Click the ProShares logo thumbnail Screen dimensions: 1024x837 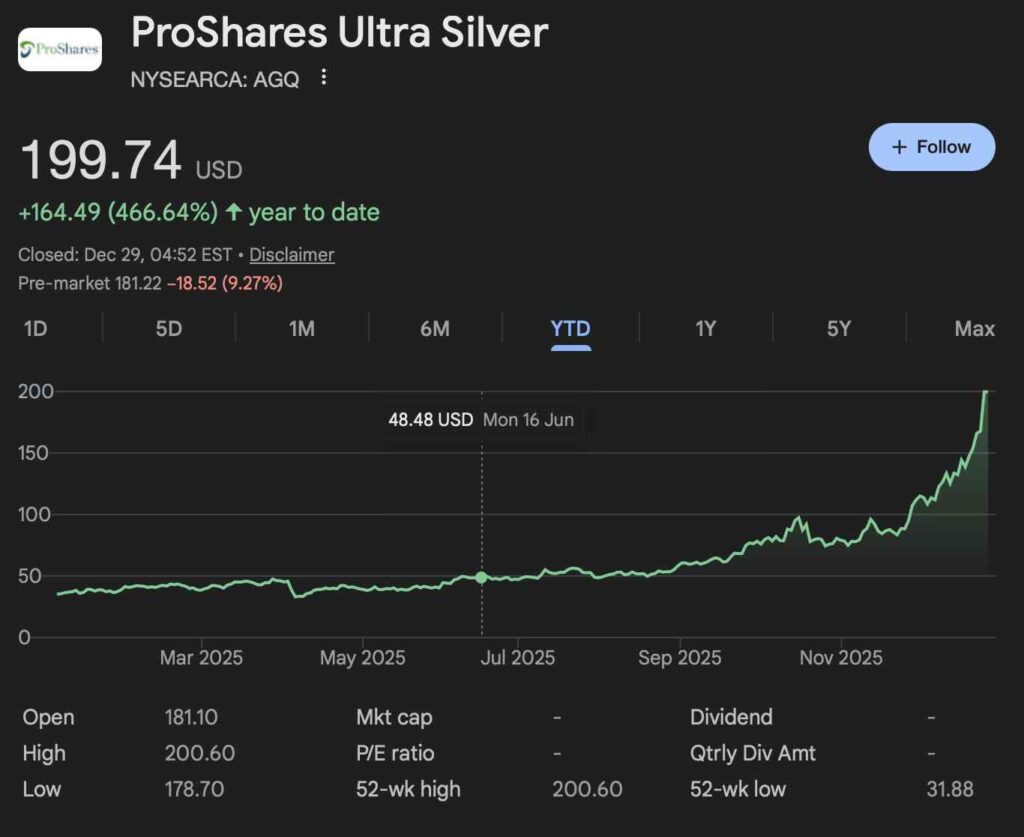click(x=60, y=49)
